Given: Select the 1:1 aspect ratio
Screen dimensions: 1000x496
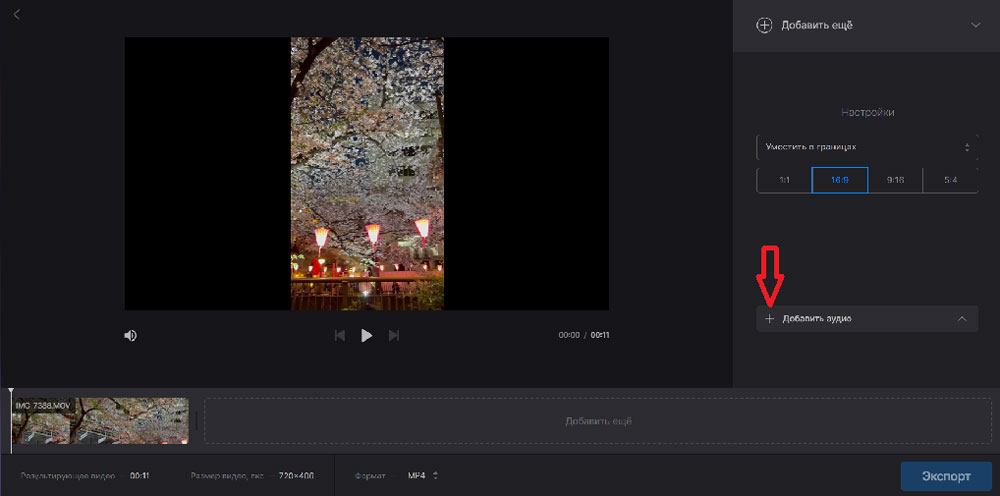Looking at the screenshot, I should 784,180.
